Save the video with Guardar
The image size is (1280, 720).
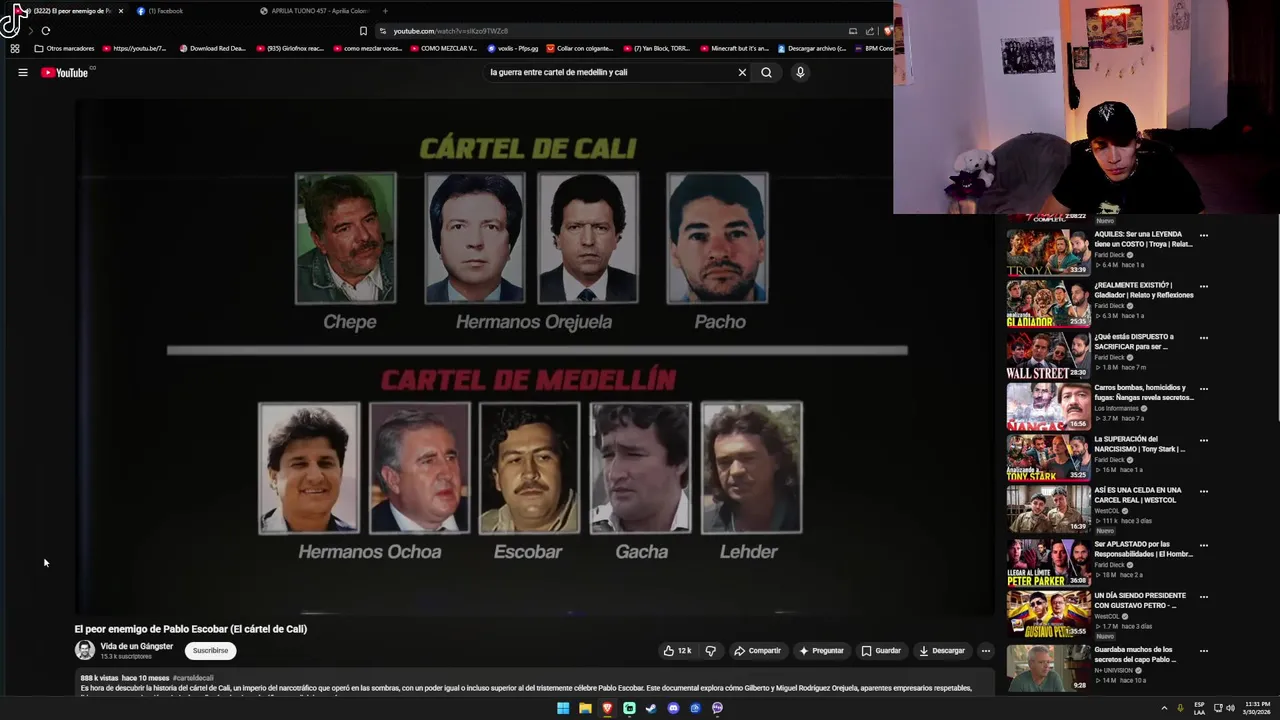(881, 651)
